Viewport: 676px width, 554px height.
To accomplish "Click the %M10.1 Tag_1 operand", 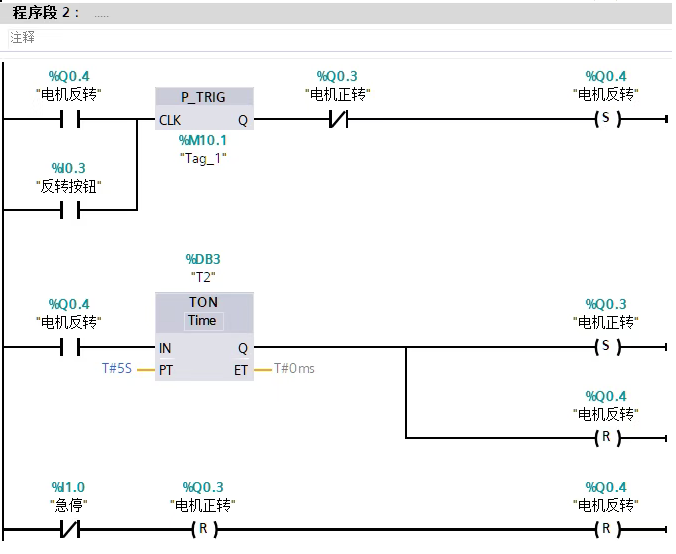I will tap(203, 149).
